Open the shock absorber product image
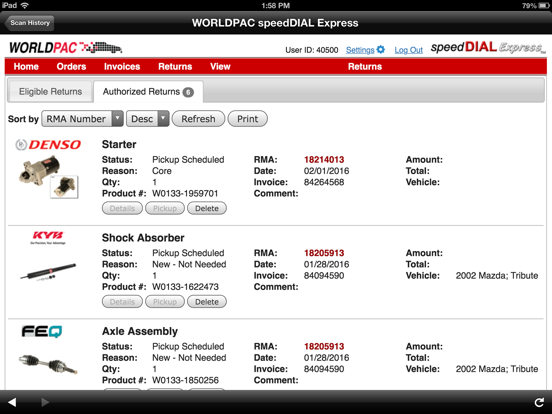Viewport: 552px width, 414px height. click(48, 271)
